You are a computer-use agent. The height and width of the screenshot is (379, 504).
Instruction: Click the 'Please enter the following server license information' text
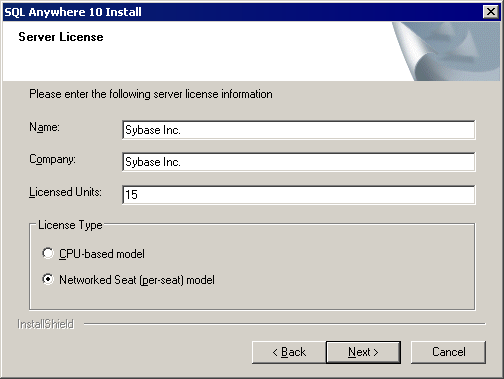pyautogui.click(x=151, y=94)
